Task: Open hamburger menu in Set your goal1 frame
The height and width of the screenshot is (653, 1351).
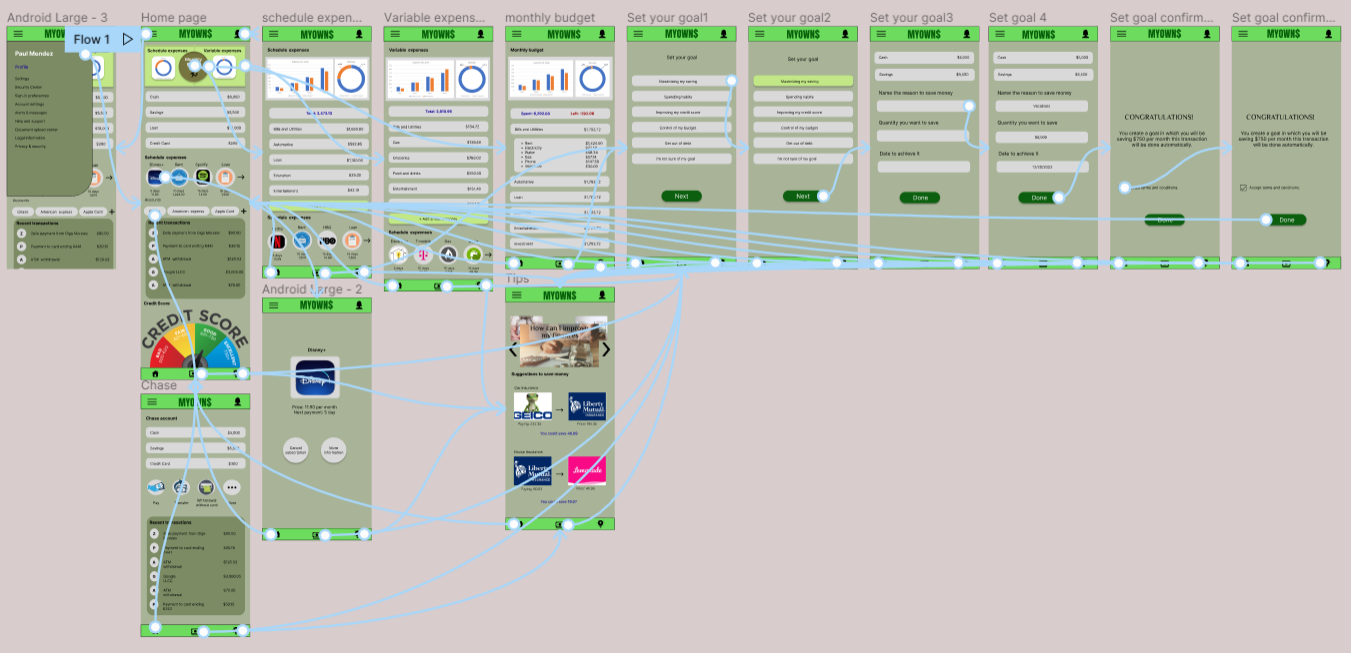Action: coord(637,34)
